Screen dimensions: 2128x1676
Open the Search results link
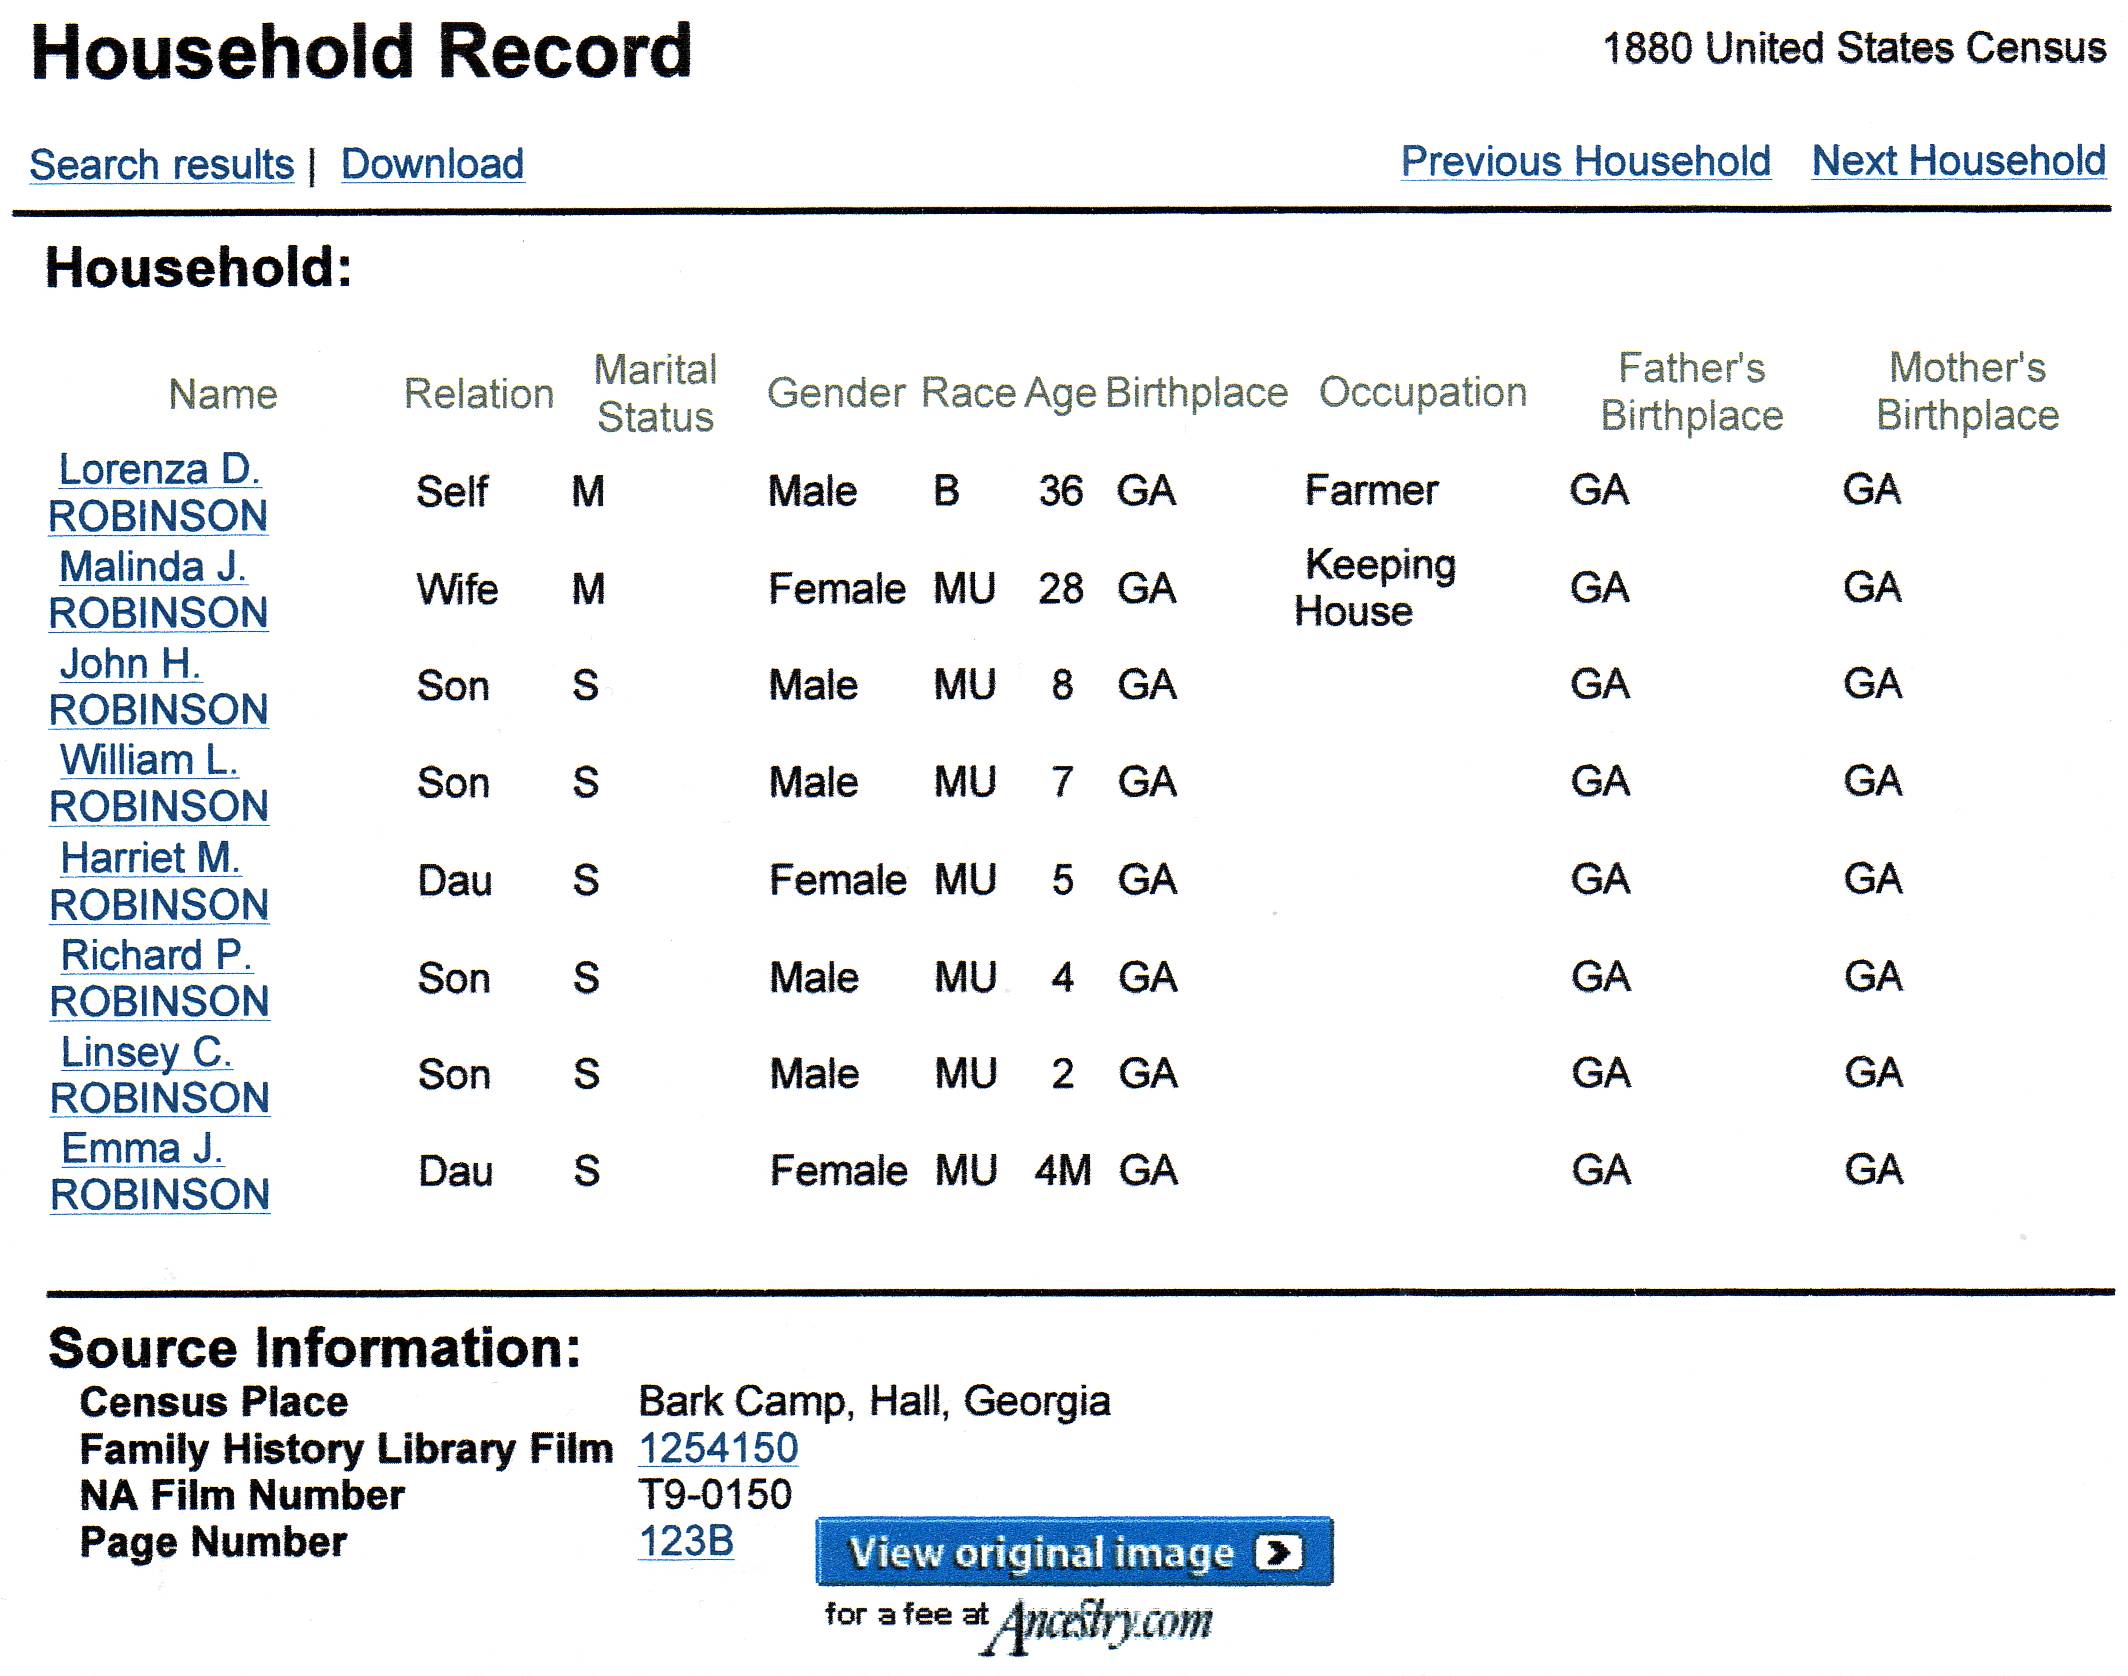pos(162,164)
